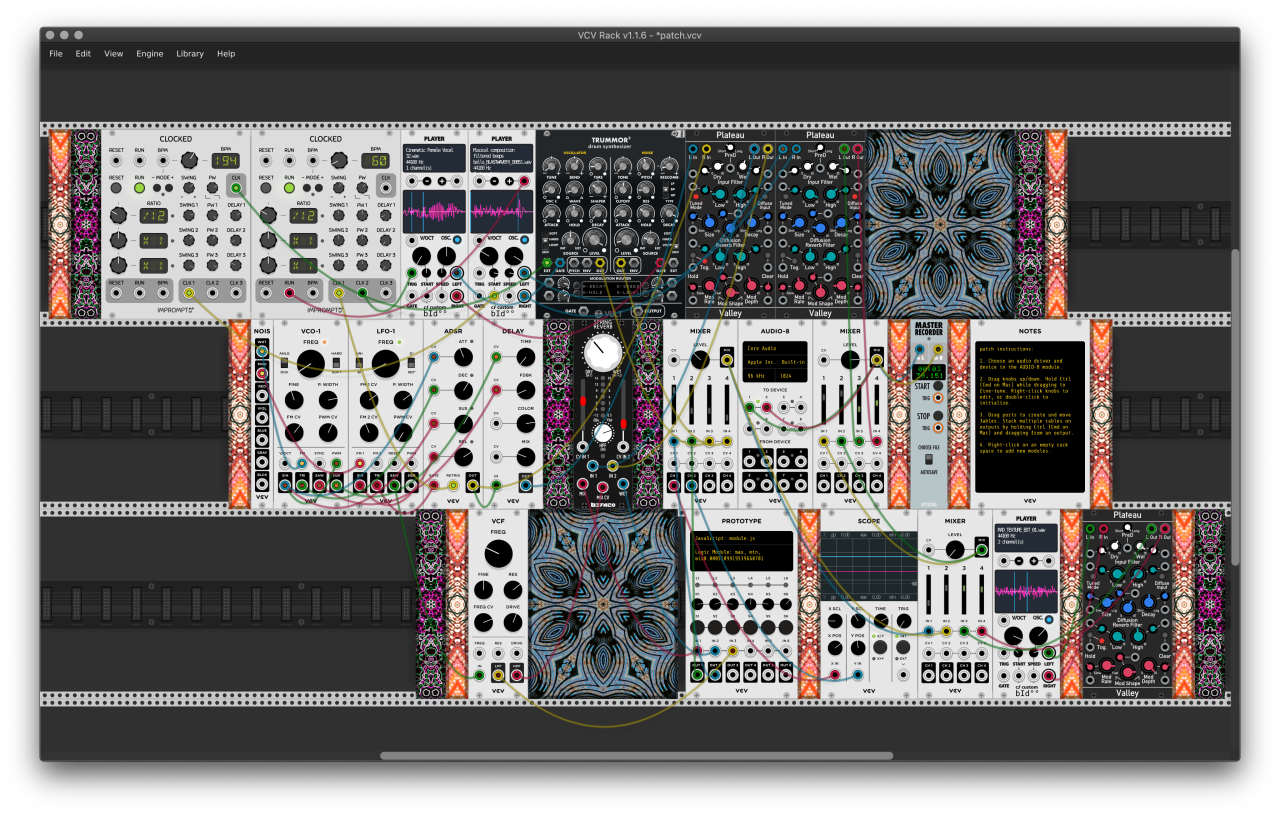Viewport: 1280px width, 814px height.
Task: Click channel 1 fader on bottom-row VCV Mixer
Action: pyautogui.click(x=929, y=594)
